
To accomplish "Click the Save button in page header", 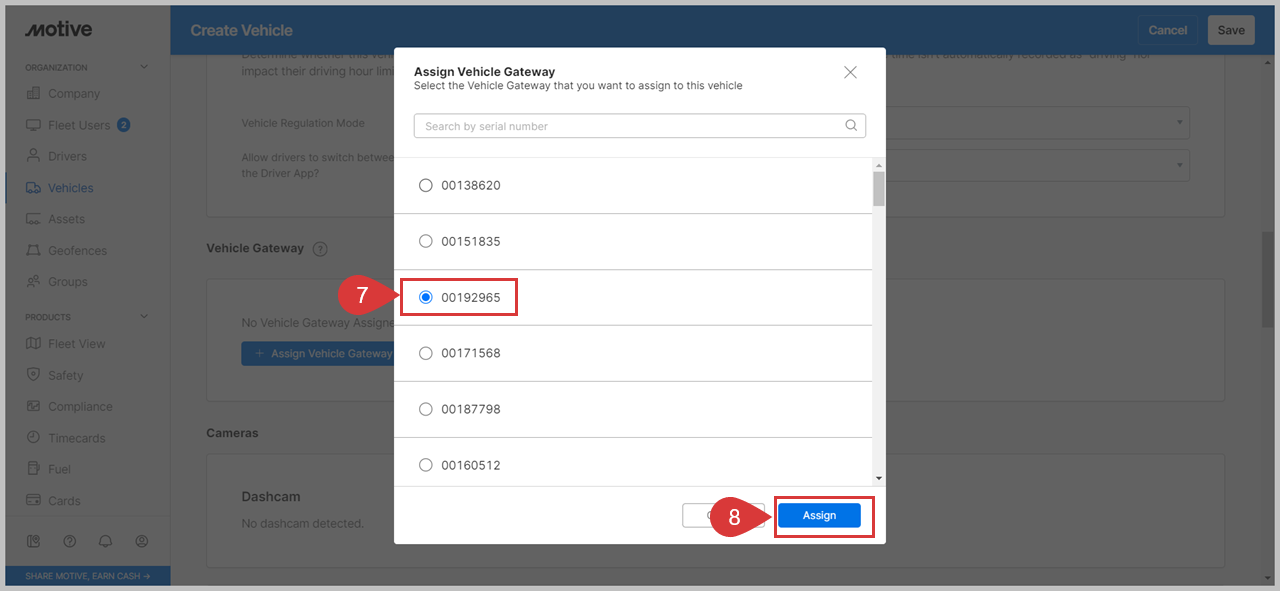I will (x=1231, y=30).
